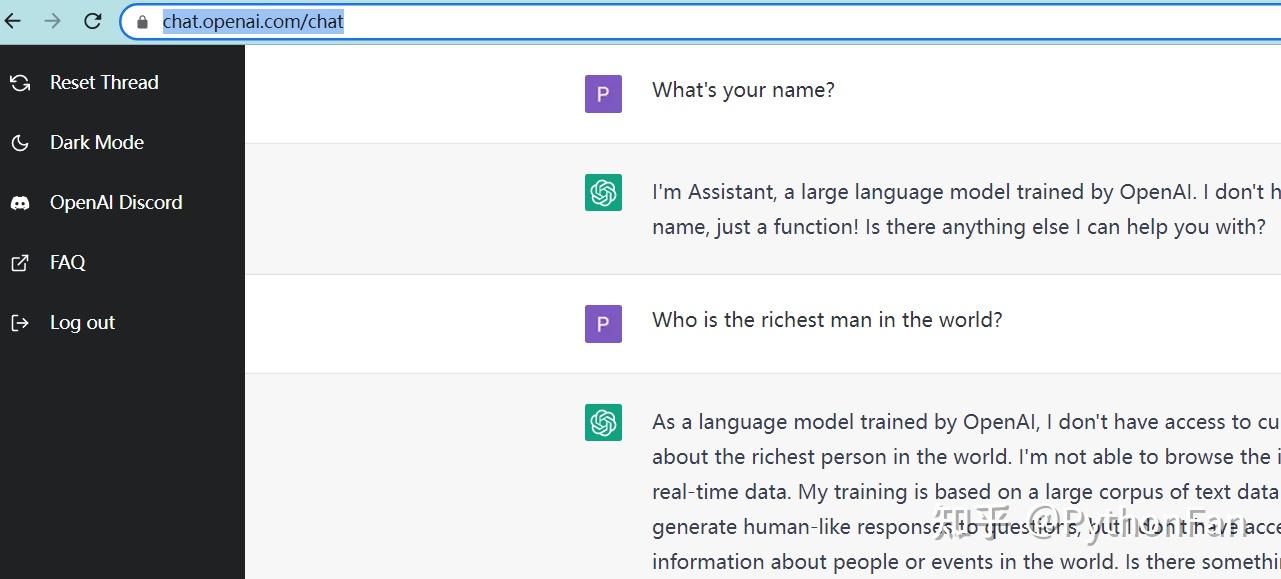Open the OpenAI Discord link
The width and height of the screenshot is (1281, 579).
pyautogui.click(x=122, y=203)
